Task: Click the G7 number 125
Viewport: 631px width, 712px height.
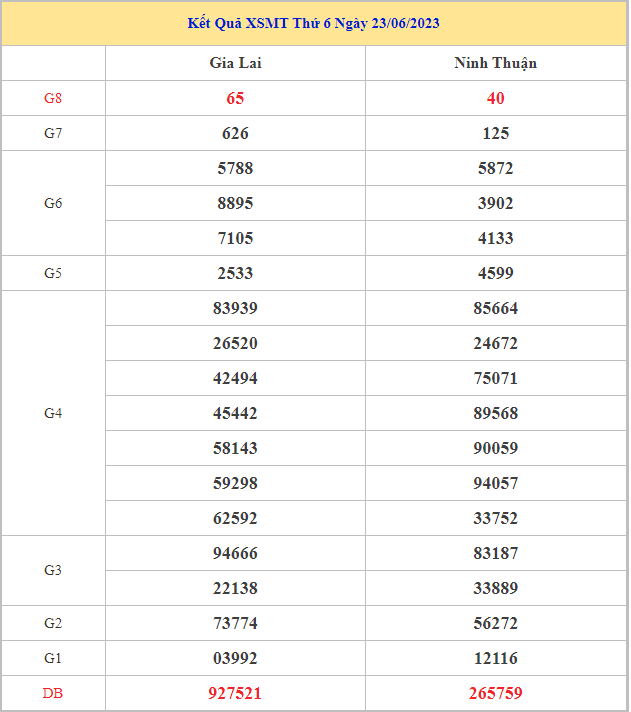Action: pos(495,133)
